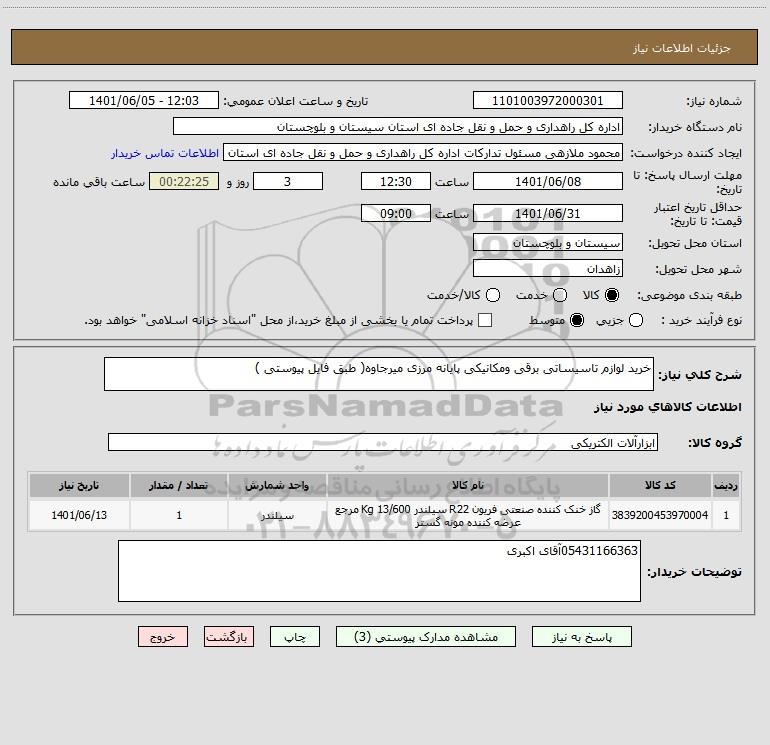Select the کالا/خدمت radio option
Viewport: 770px width, 745px height.
(x=493, y=295)
